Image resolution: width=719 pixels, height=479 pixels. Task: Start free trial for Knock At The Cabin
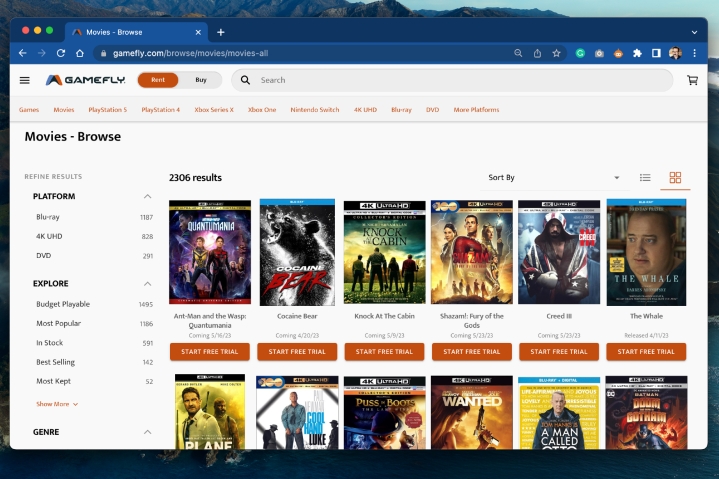tap(384, 352)
